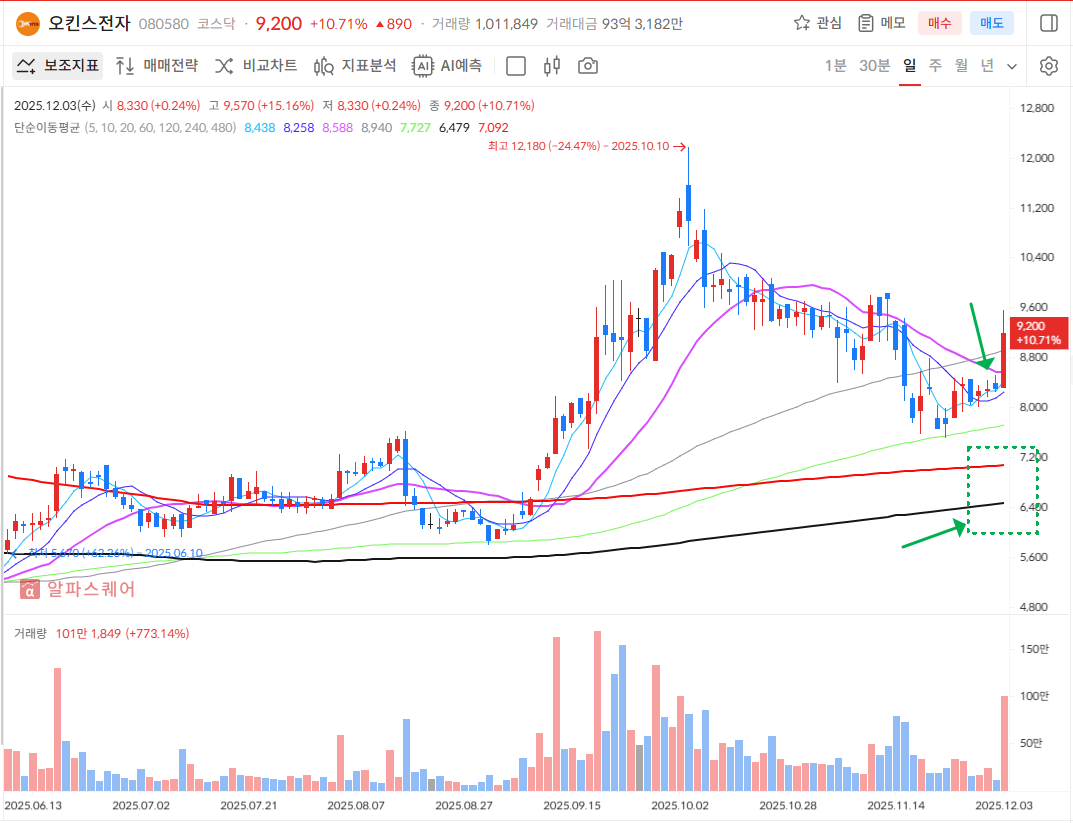Switch to the 주 weekly timeframe tab
The height and width of the screenshot is (823, 1073).
pos(935,66)
